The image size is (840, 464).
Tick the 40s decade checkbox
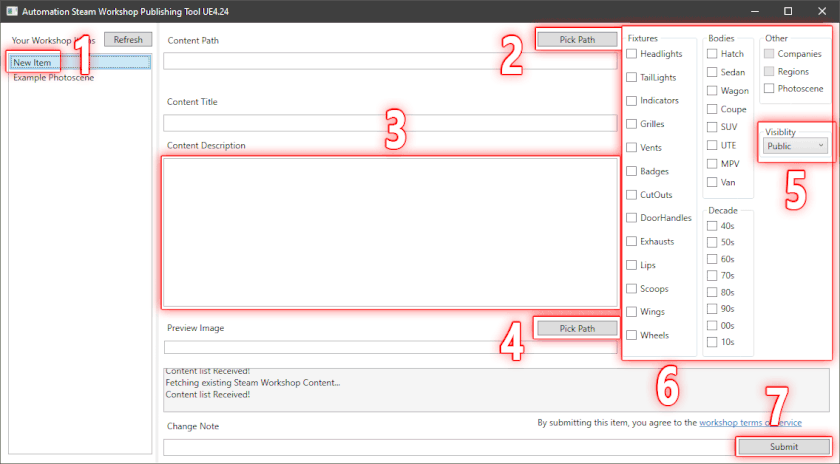point(712,226)
